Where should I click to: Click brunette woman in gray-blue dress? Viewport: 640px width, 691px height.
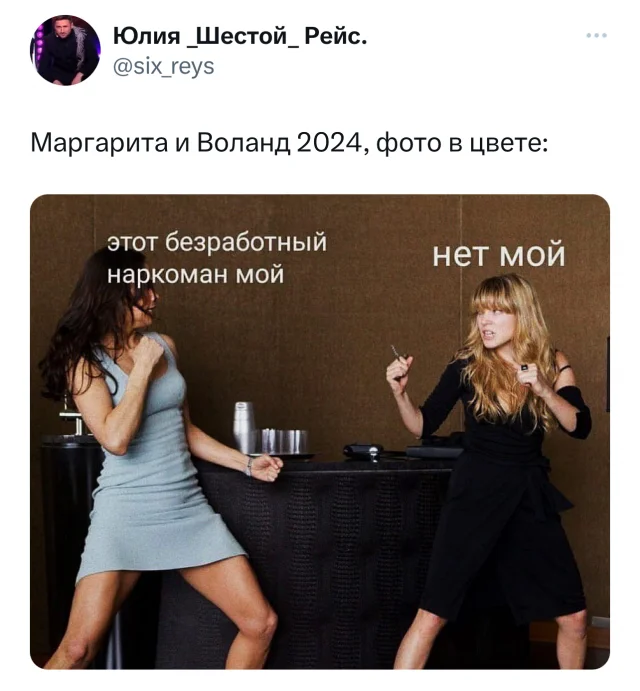[x=154, y=454]
